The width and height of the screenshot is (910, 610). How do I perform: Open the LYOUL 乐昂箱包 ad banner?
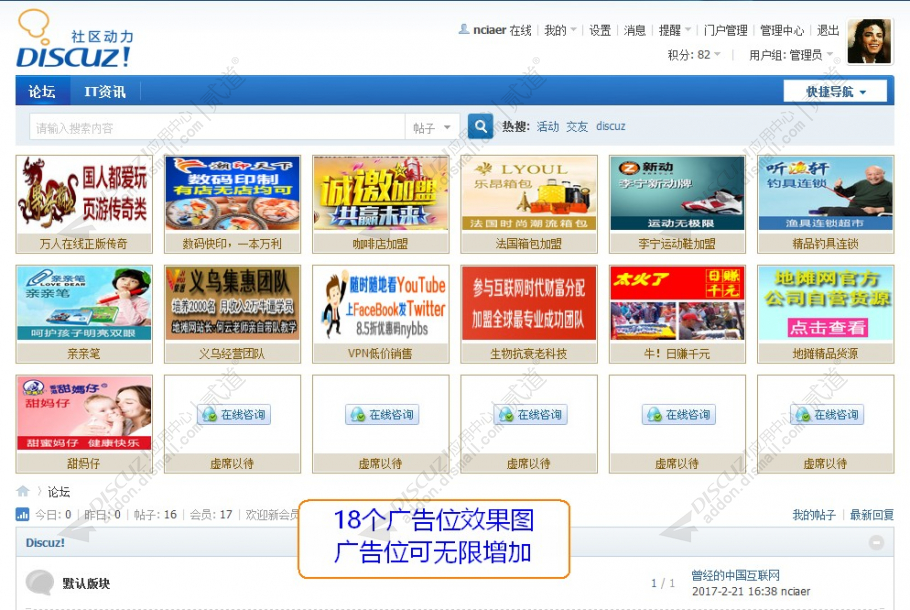[x=529, y=194]
